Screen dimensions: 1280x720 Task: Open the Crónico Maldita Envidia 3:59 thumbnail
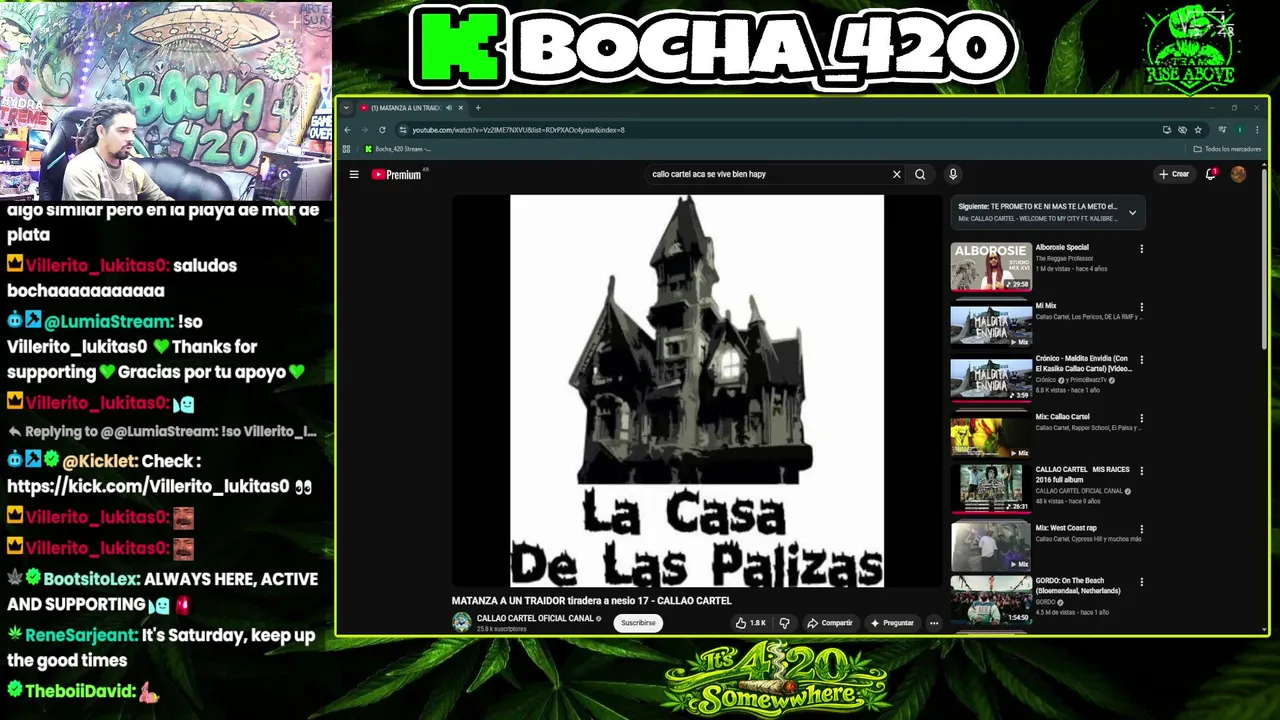click(x=991, y=378)
